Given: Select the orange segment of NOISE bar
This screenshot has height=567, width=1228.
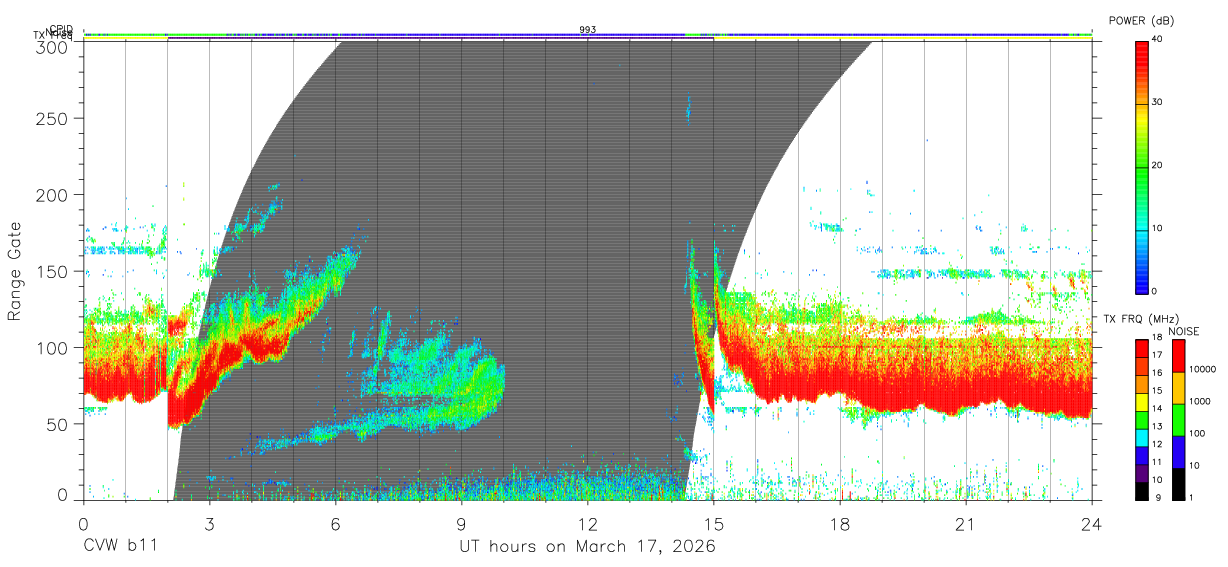Looking at the screenshot, I should tap(1178, 388).
